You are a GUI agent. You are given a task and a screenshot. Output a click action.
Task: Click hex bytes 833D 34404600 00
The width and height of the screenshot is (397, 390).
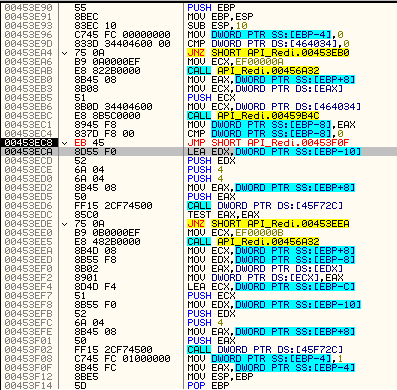122,43
